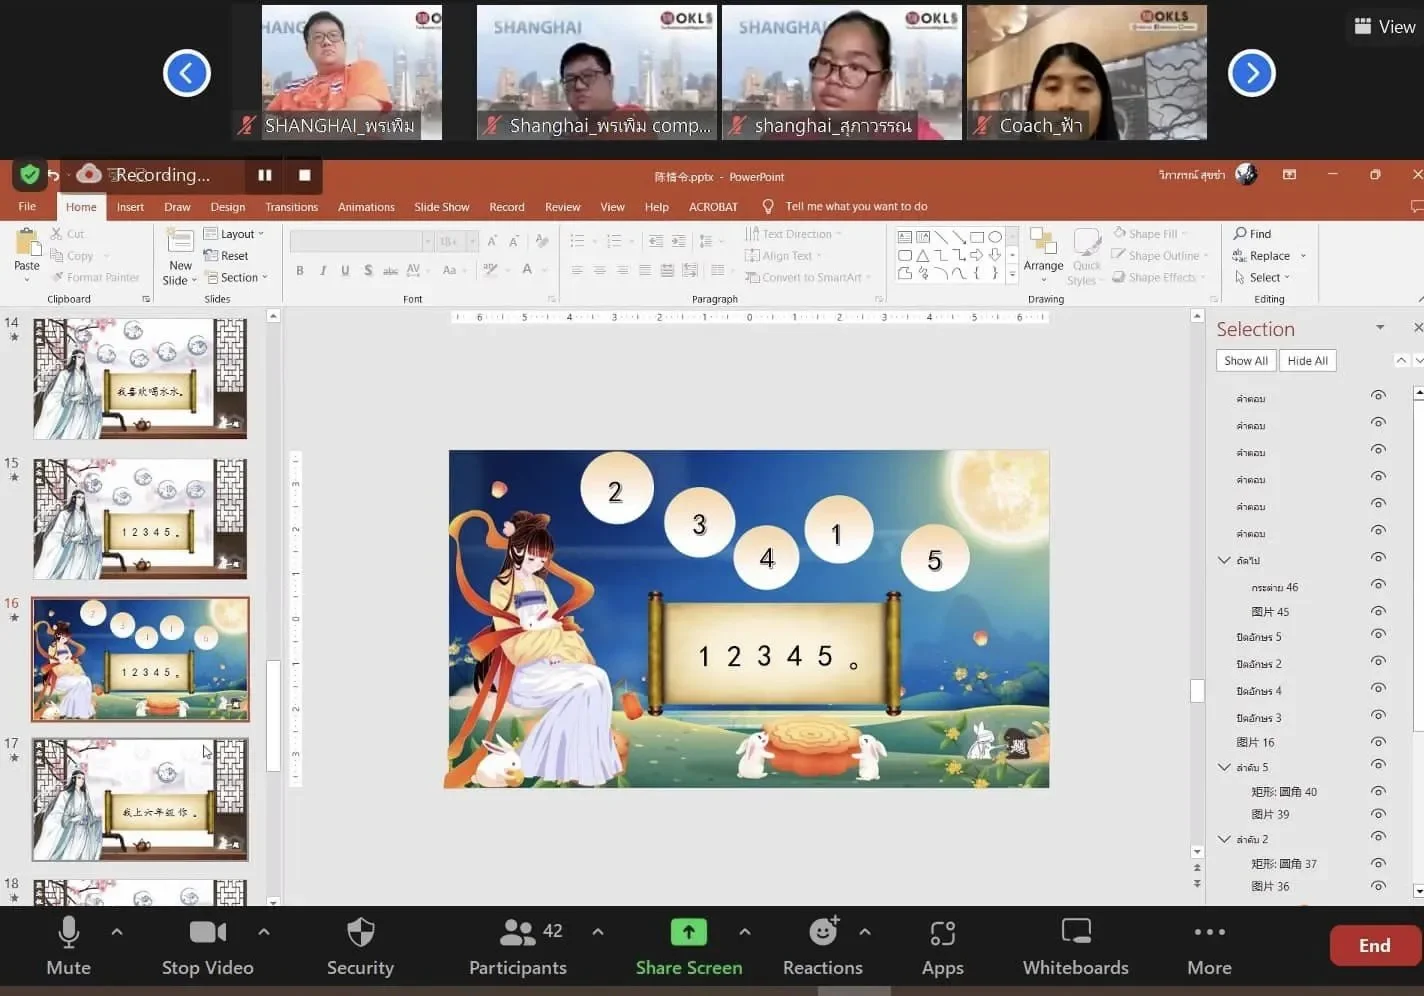Stop the recording with the square button
Screen dimensions: 1424x996
coord(305,175)
